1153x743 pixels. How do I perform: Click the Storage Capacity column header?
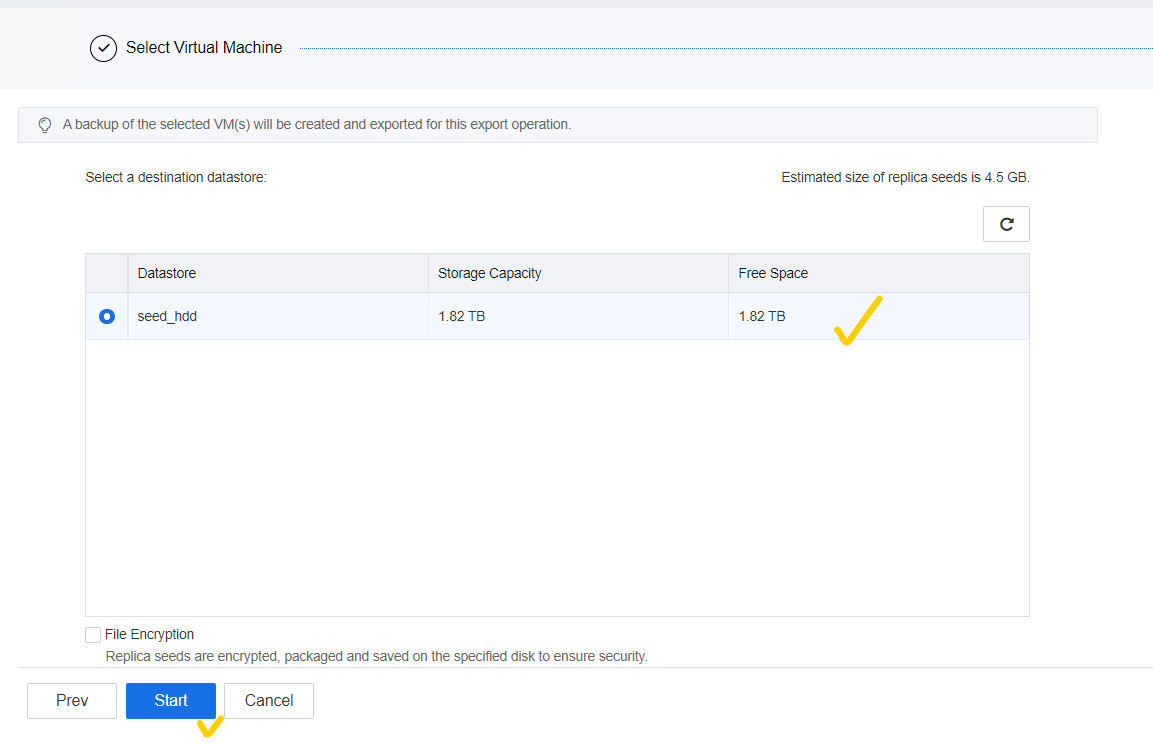578,273
